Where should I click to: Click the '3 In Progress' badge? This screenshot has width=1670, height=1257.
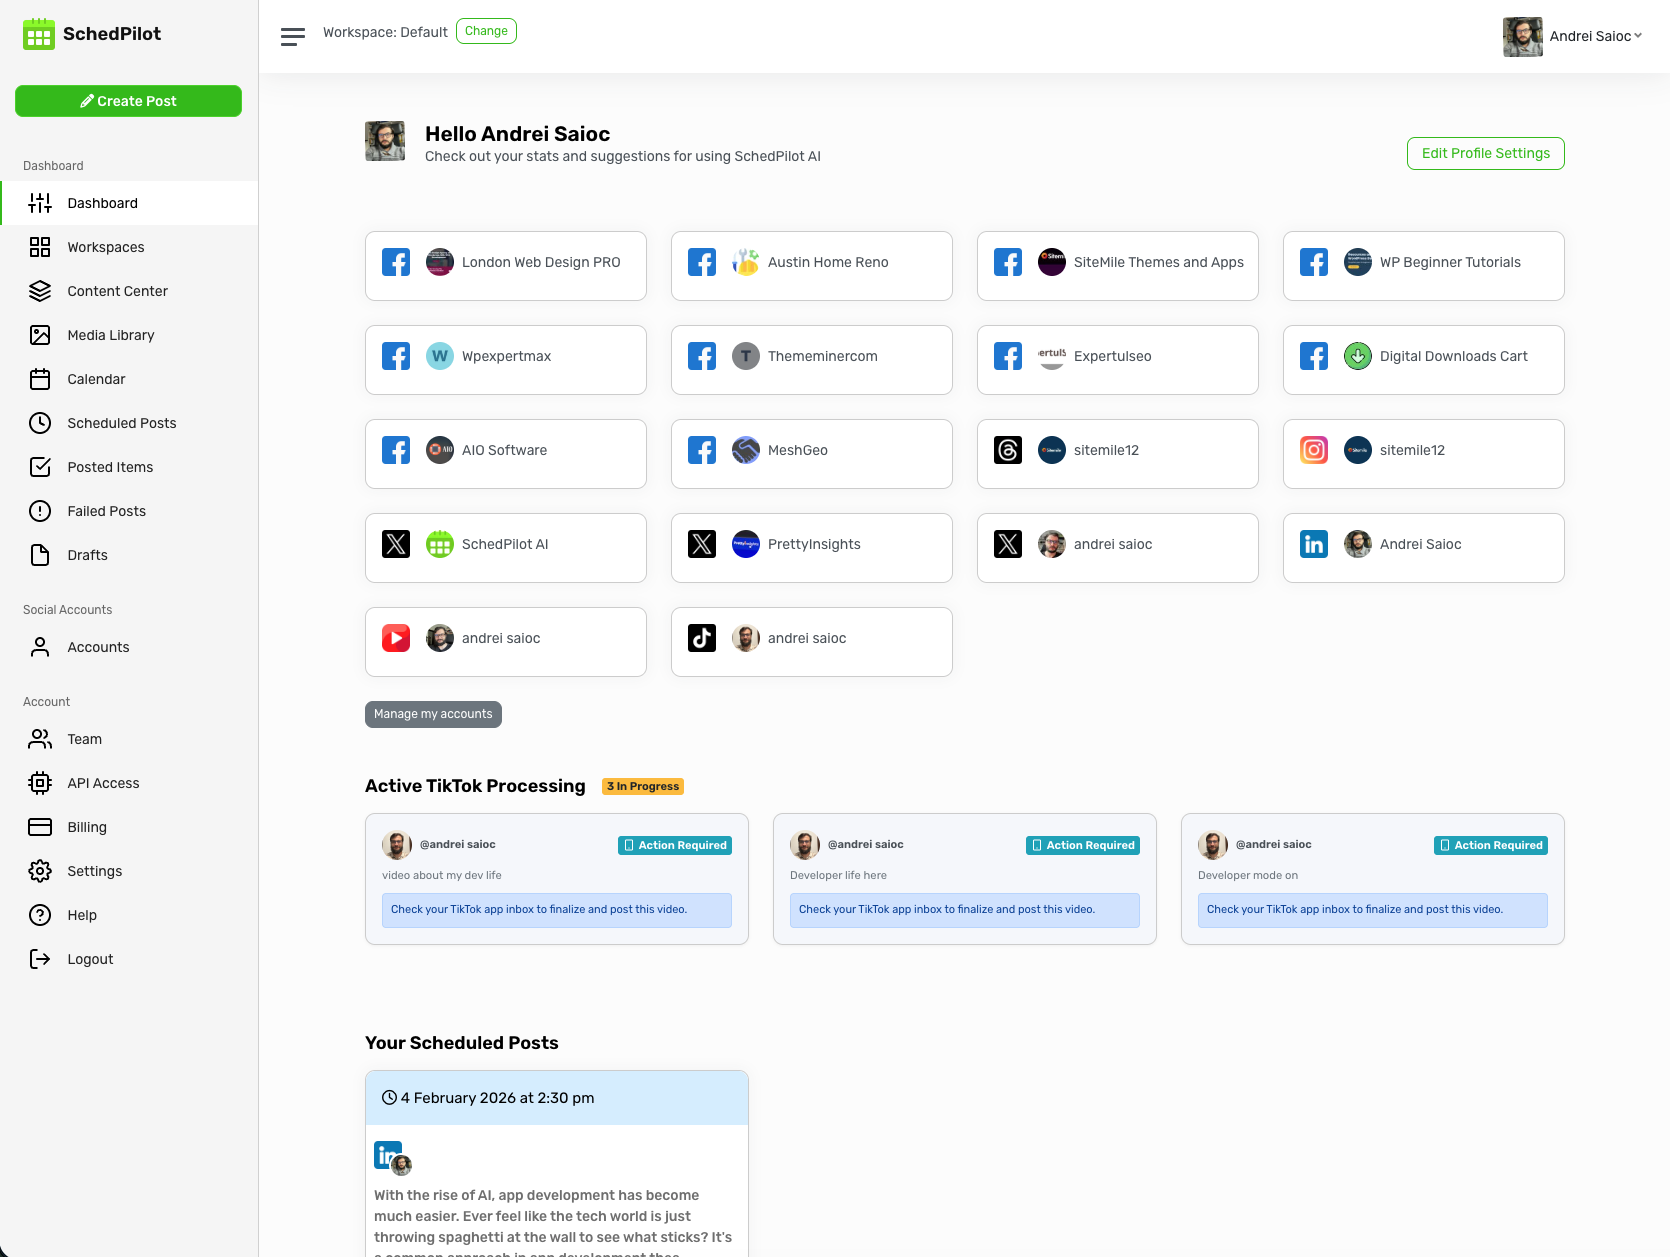point(643,786)
